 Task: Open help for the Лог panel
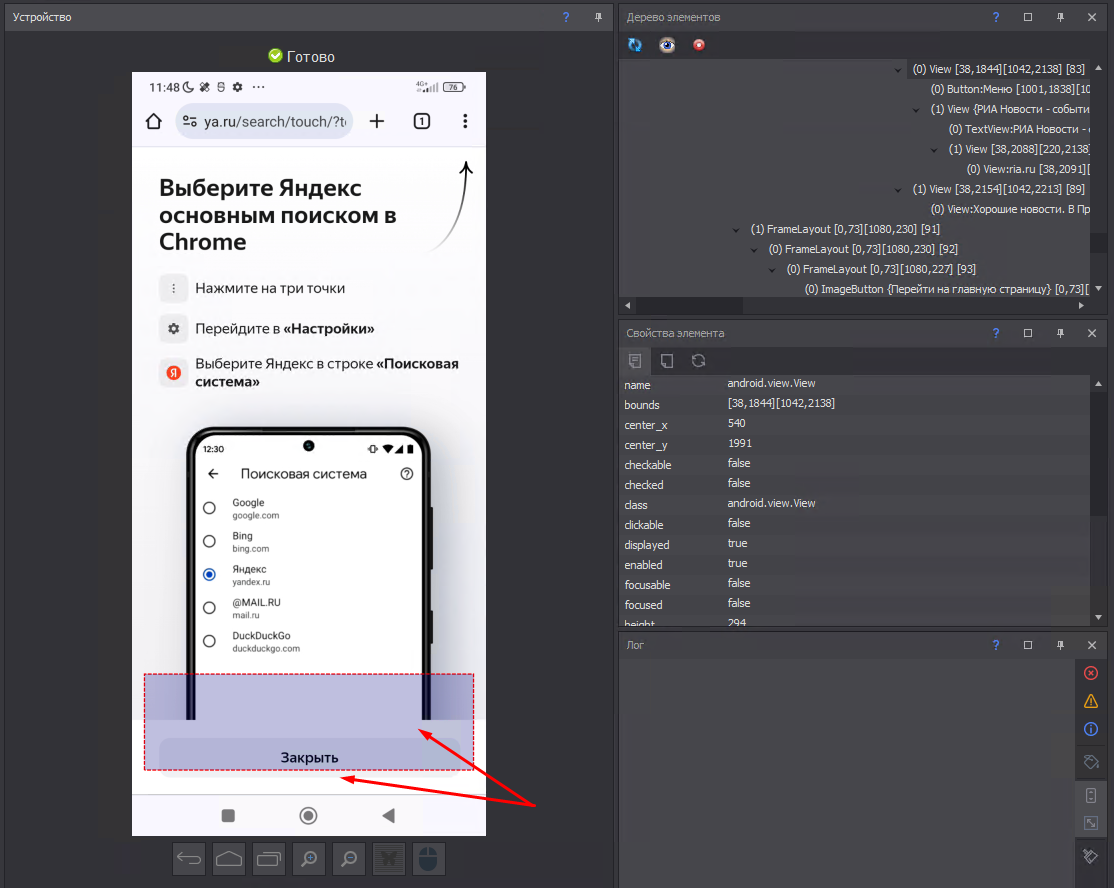[995, 645]
